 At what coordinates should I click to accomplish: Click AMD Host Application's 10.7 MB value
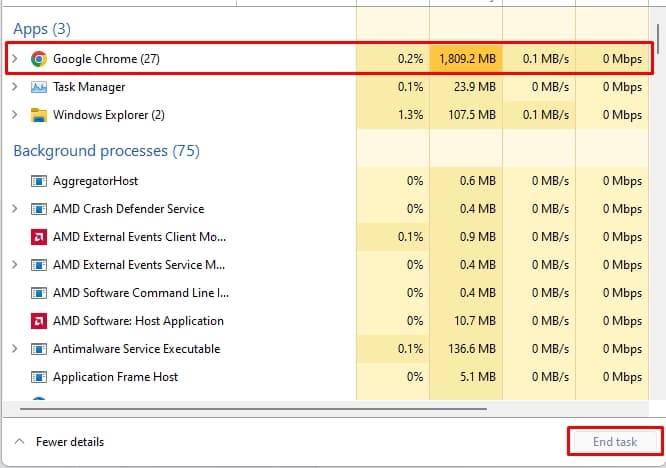(x=475, y=321)
